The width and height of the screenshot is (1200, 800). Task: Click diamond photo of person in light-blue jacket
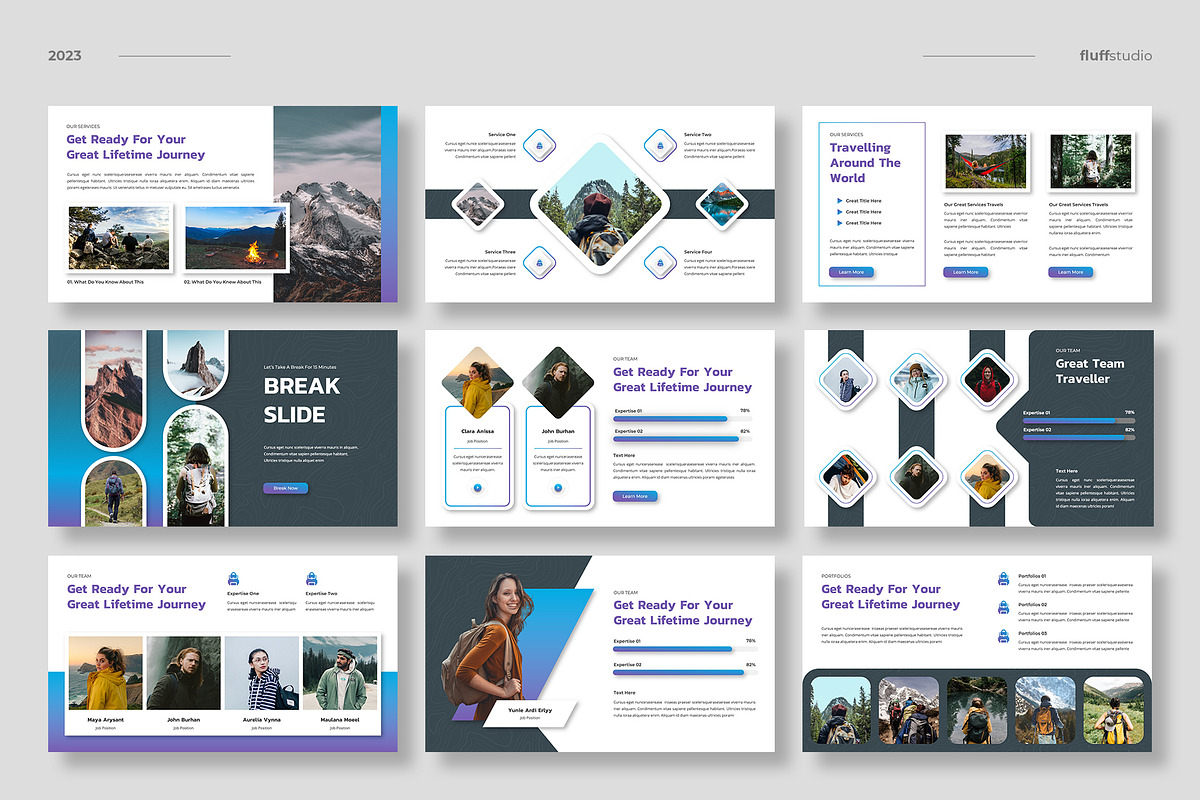pyautogui.click(x=918, y=381)
